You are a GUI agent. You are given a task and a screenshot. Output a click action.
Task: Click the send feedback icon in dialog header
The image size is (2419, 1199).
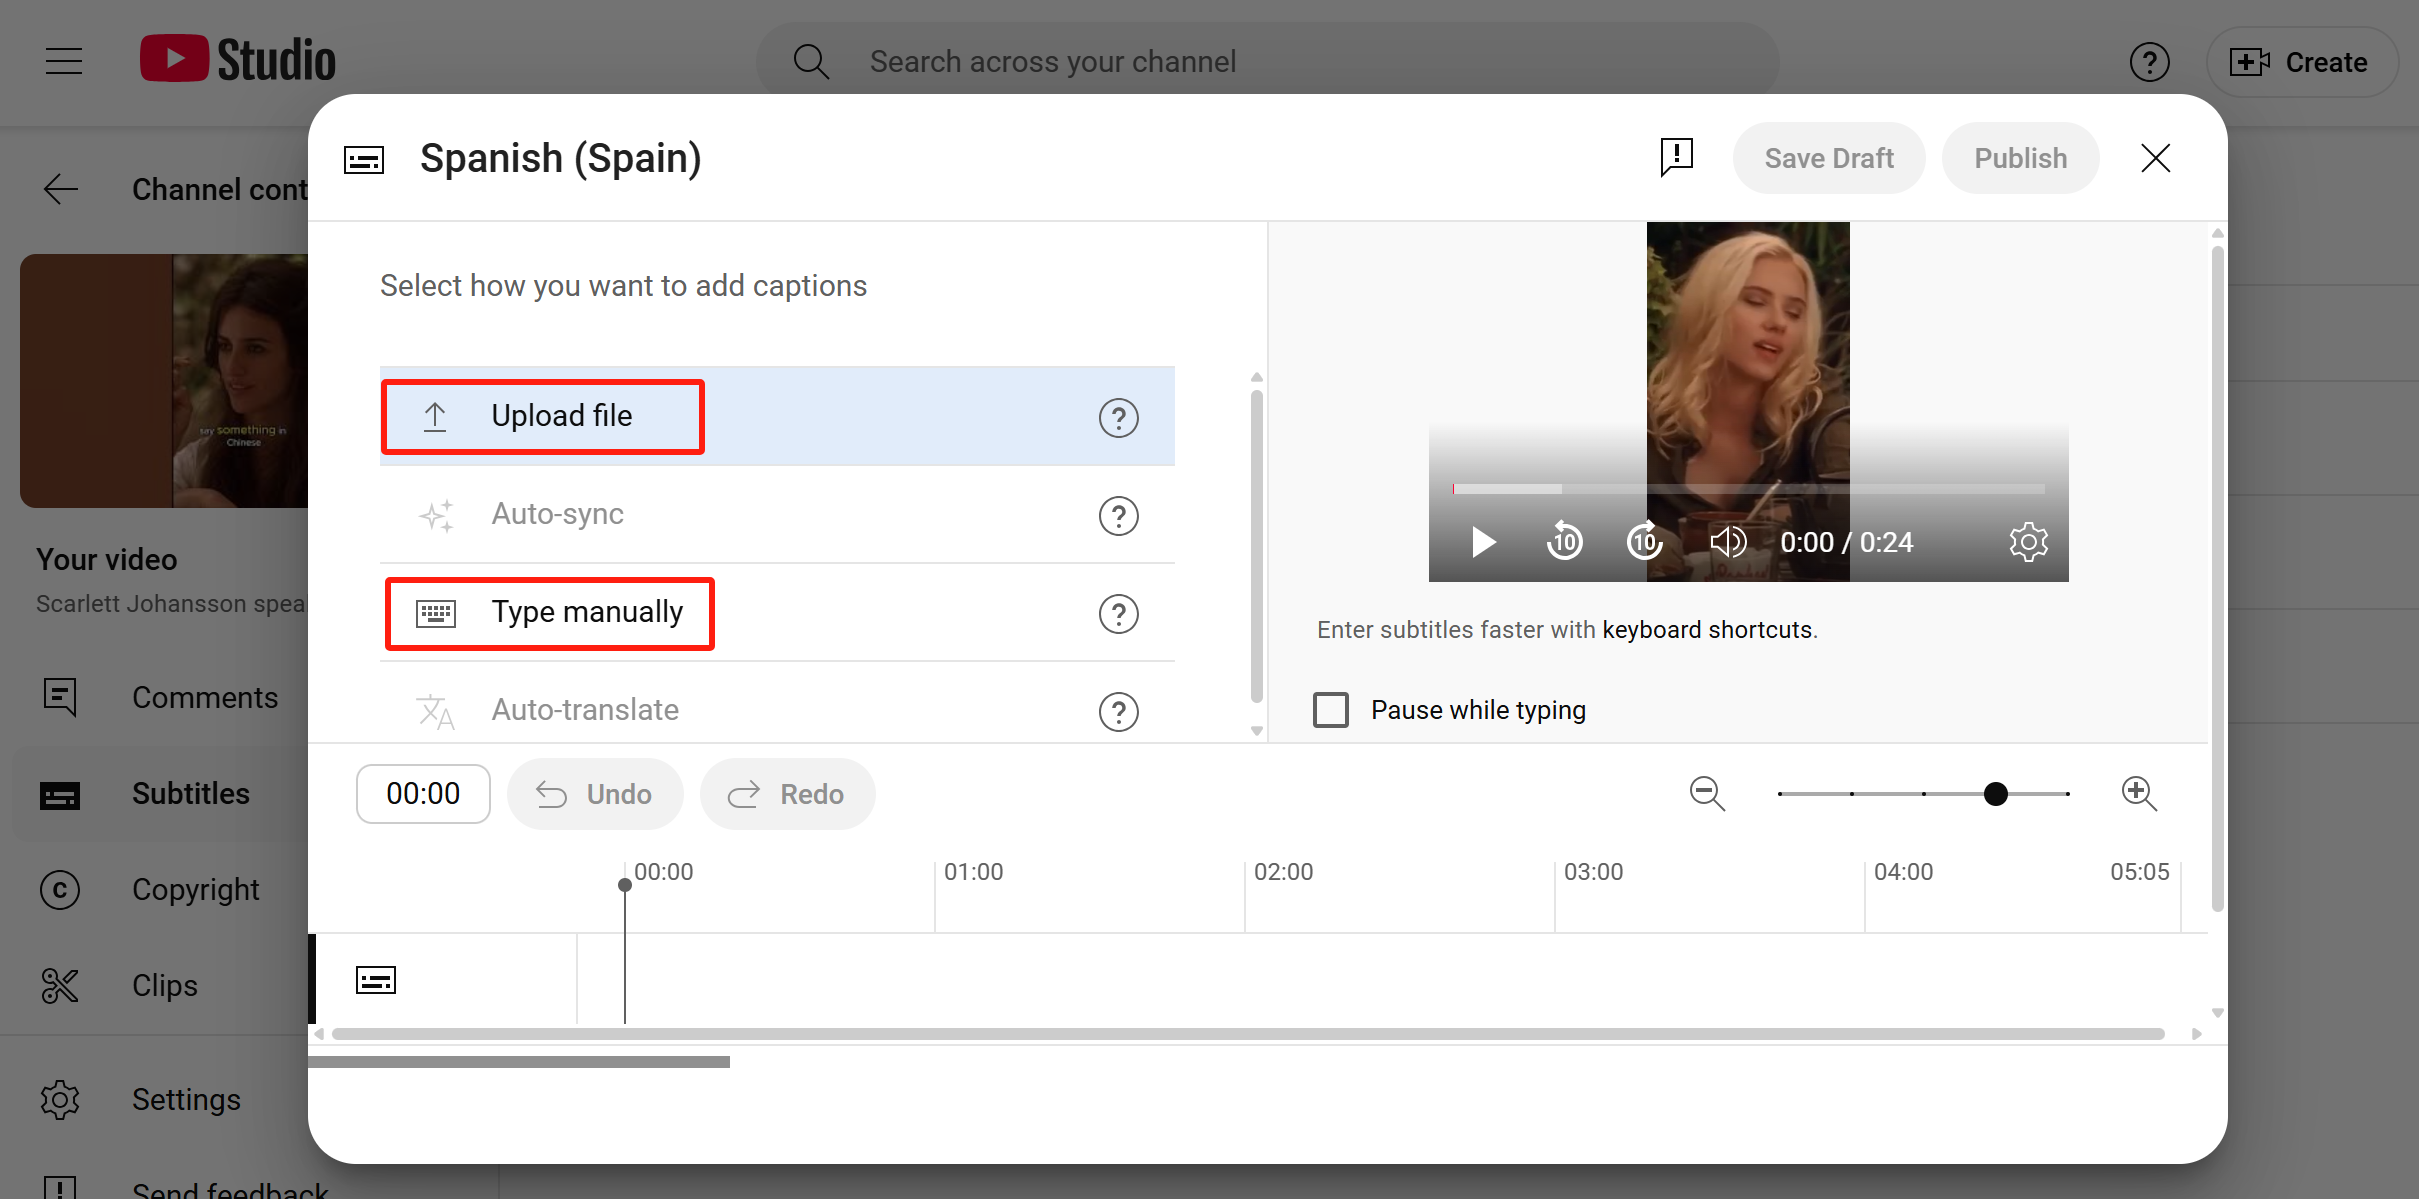pos(1677,158)
